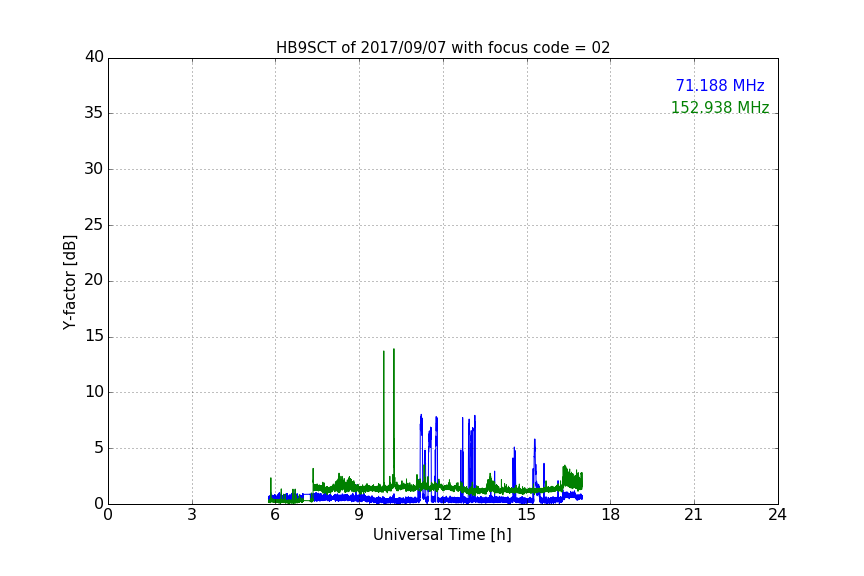864x576 pixels.
Task: Select the green '152.938 MHz' legend label
Action: tap(720, 107)
